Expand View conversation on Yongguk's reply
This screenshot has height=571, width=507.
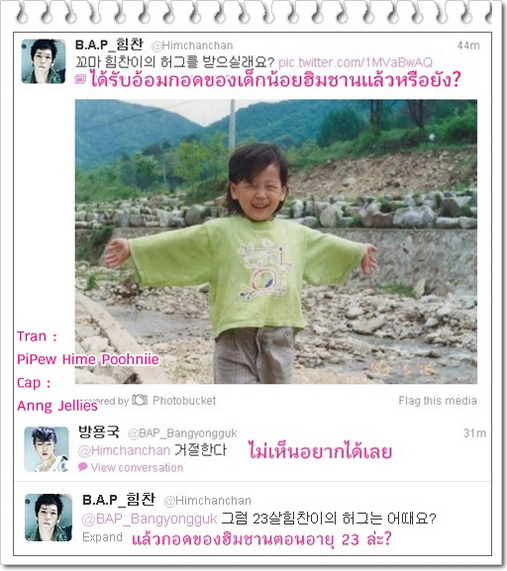click(137, 467)
